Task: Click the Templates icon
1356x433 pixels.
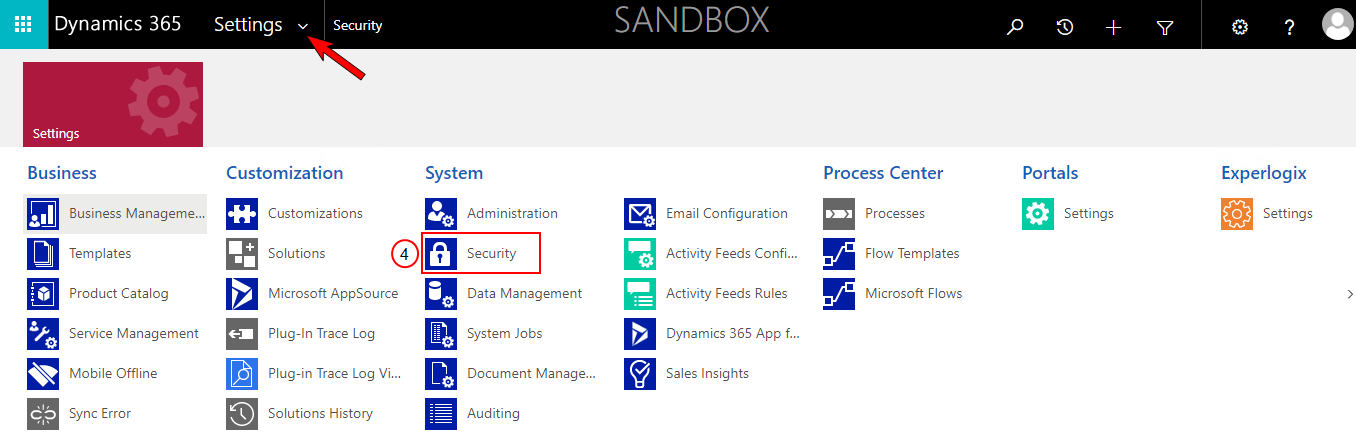Action: [x=43, y=254]
